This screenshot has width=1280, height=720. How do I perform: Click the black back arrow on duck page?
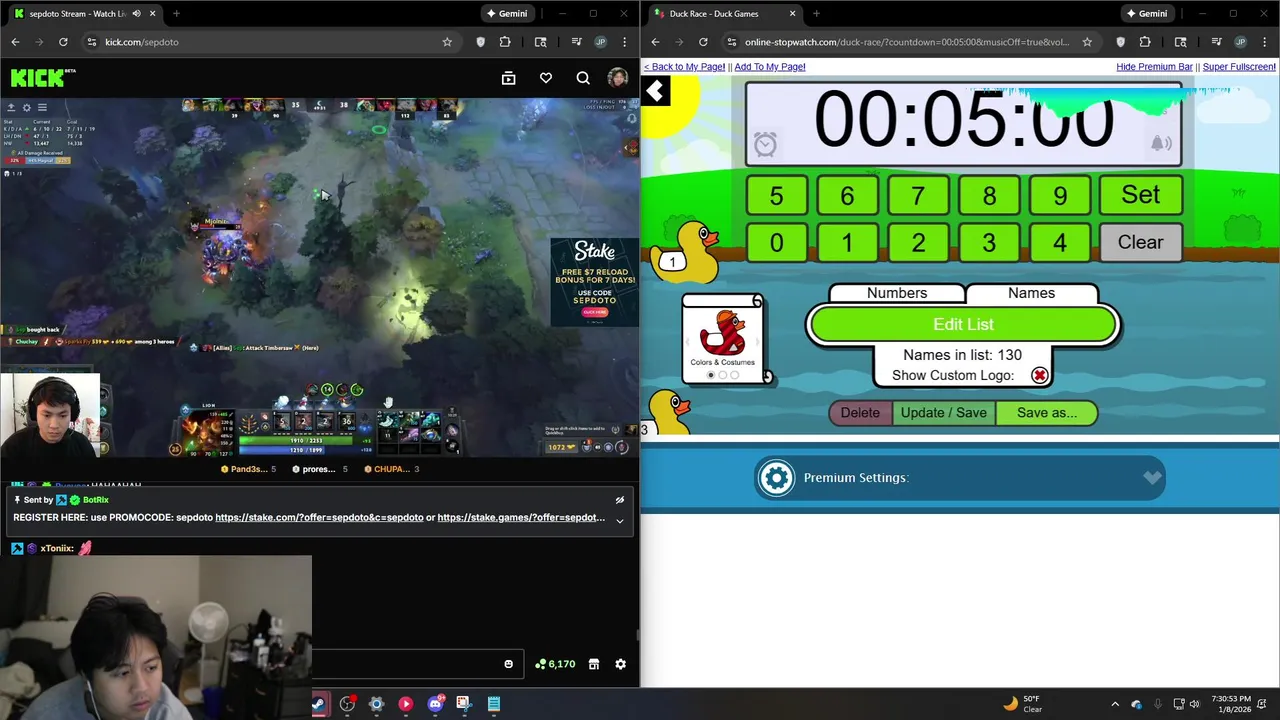click(655, 92)
